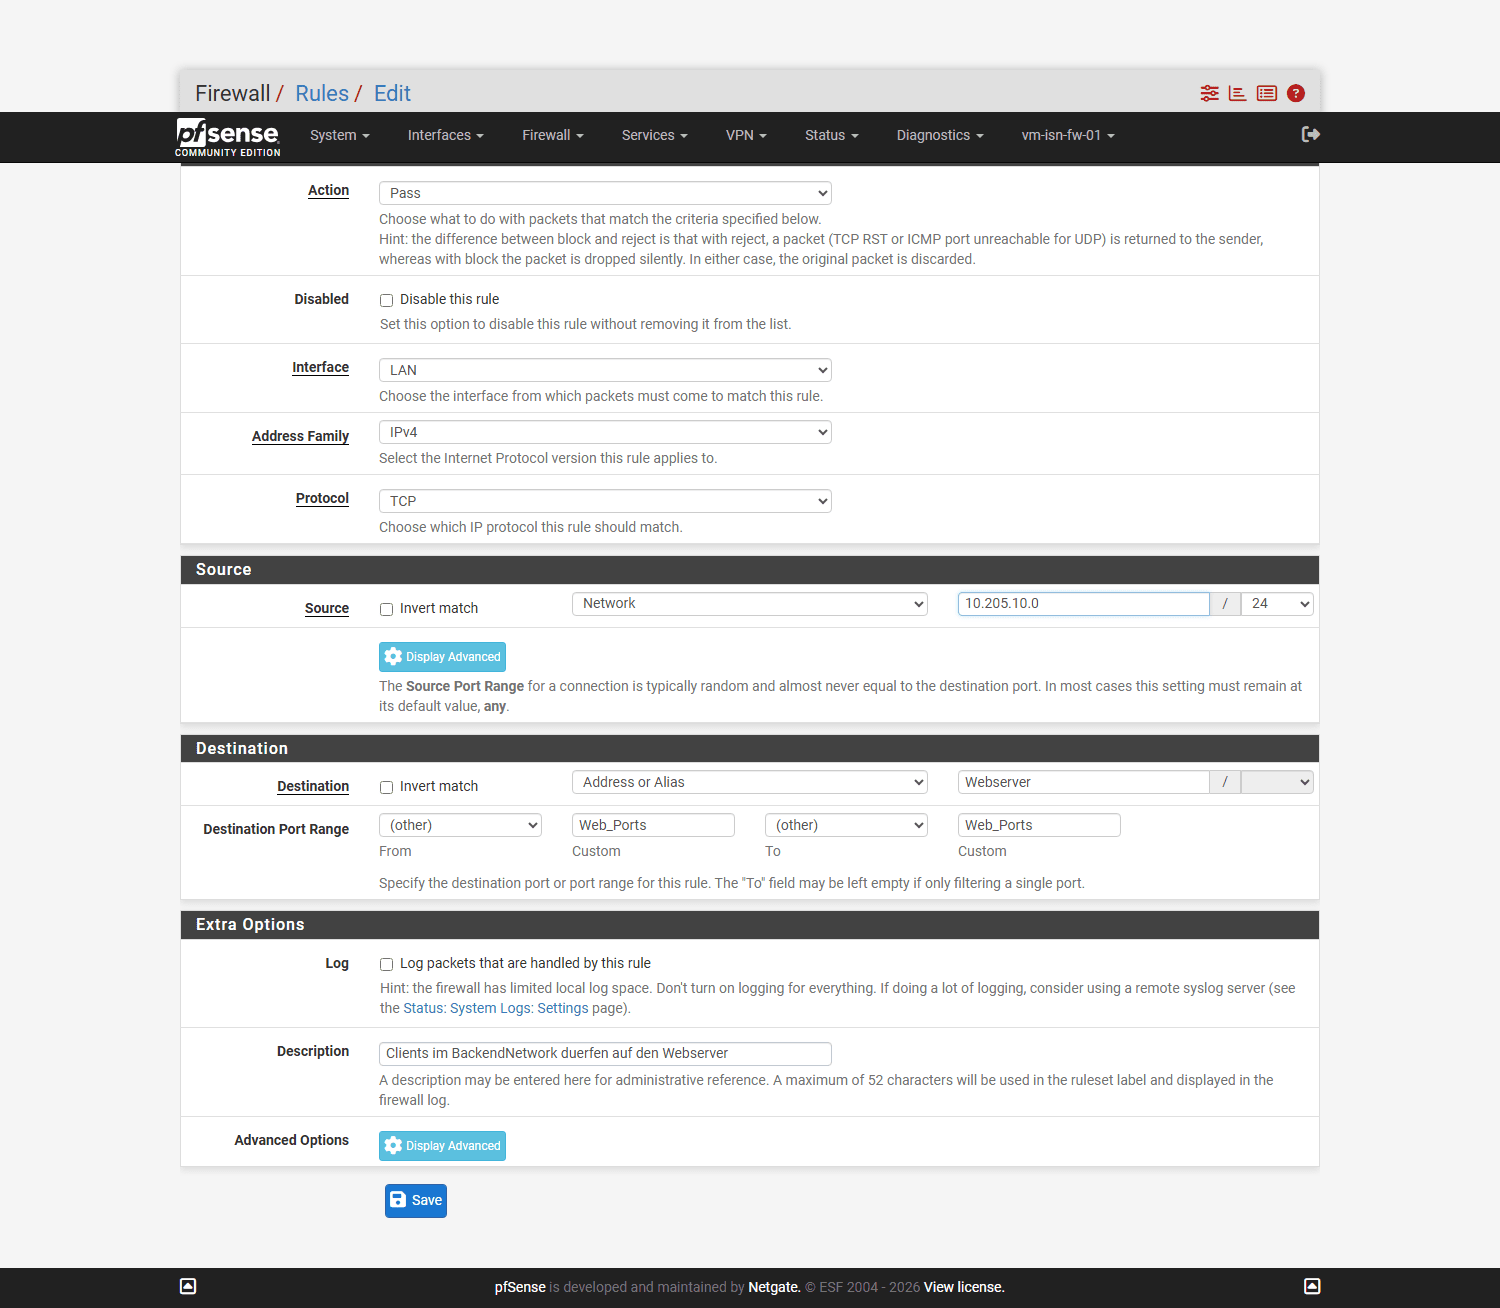Image resolution: width=1500 pixels, height=1308 pixels.
Task: Open the System menu
Action: pyautogui.click(x=340, y=135)
